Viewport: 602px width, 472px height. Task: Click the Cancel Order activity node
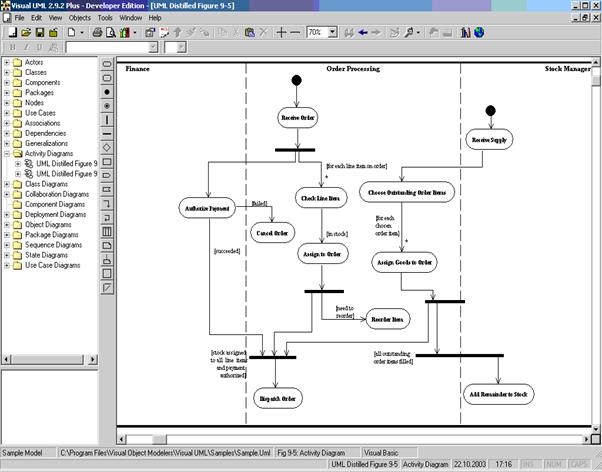(272, 233)
